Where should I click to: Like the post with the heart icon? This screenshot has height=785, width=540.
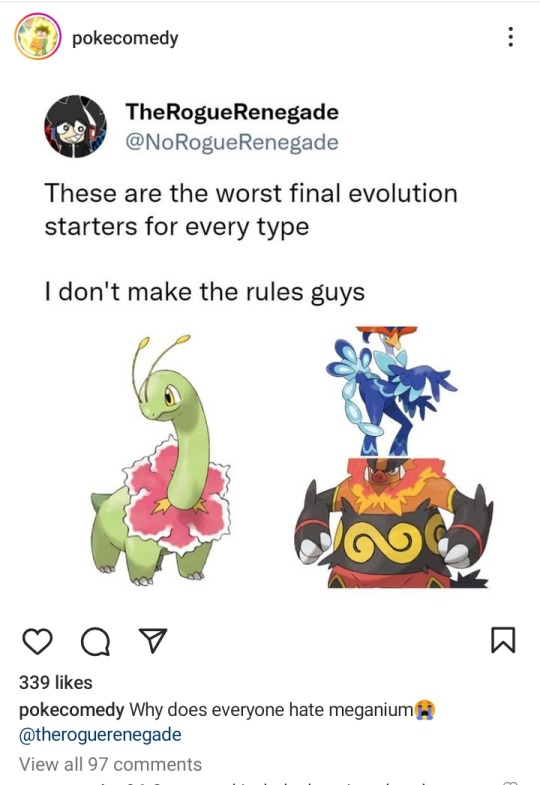click(38, 642)
